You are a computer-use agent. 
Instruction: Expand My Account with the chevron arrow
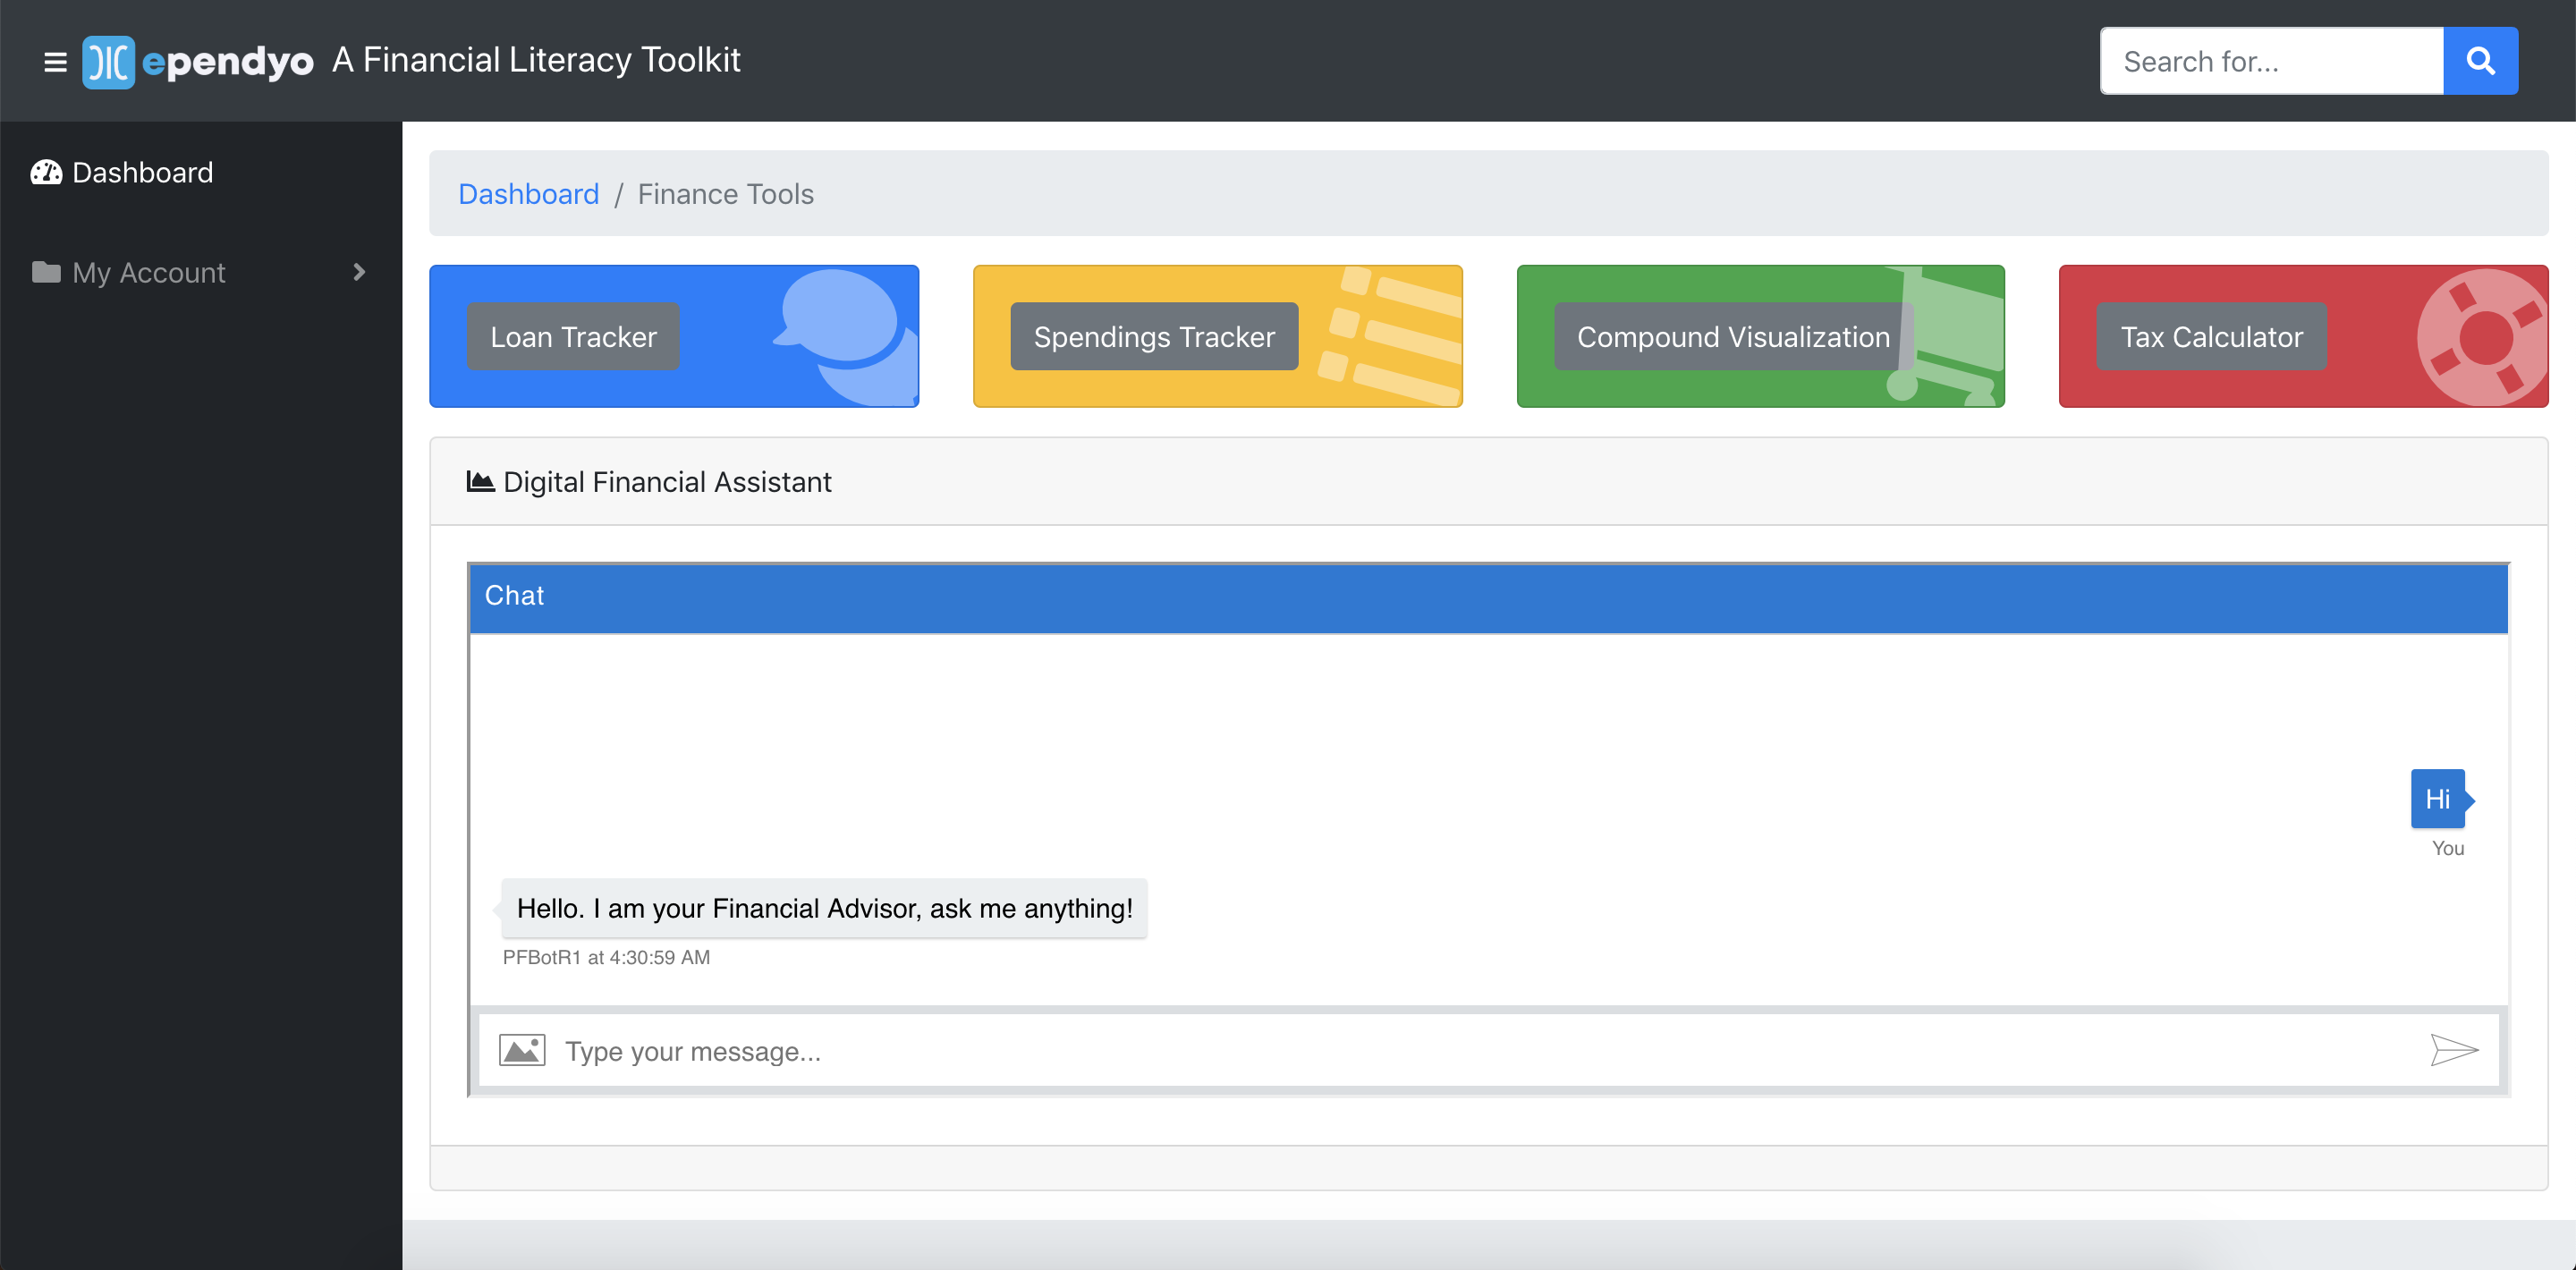[x=359, y=272]
